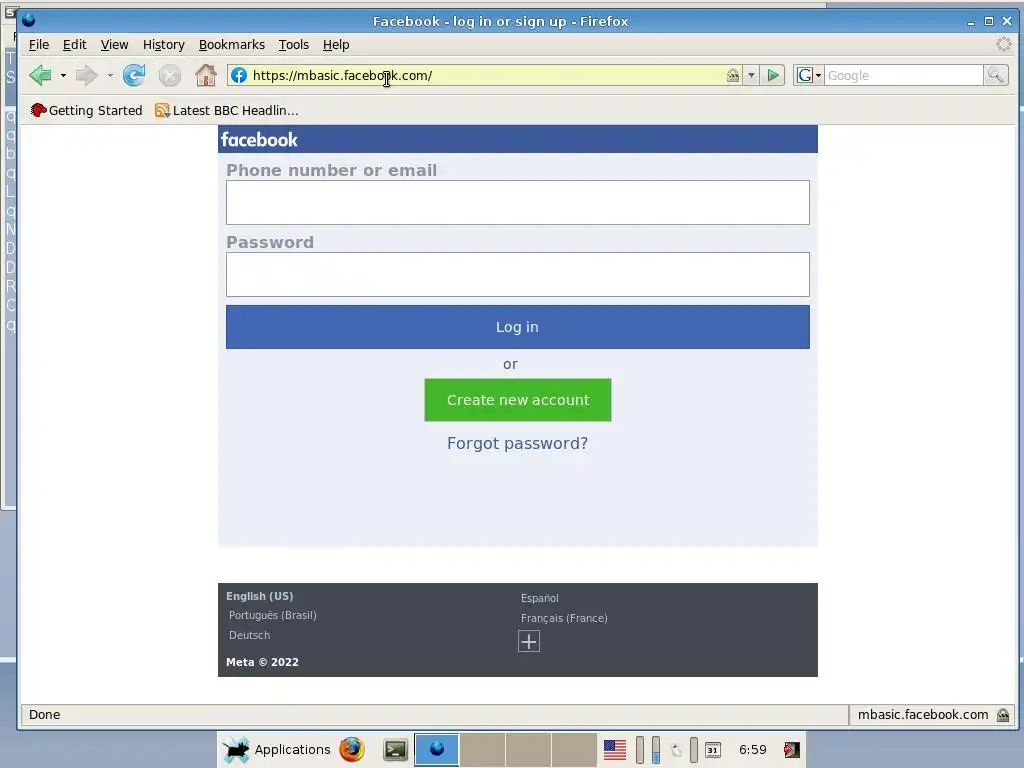Close the Firefox window
The width and height of the screenshot is (1024, 768).
pos(1007,22)
